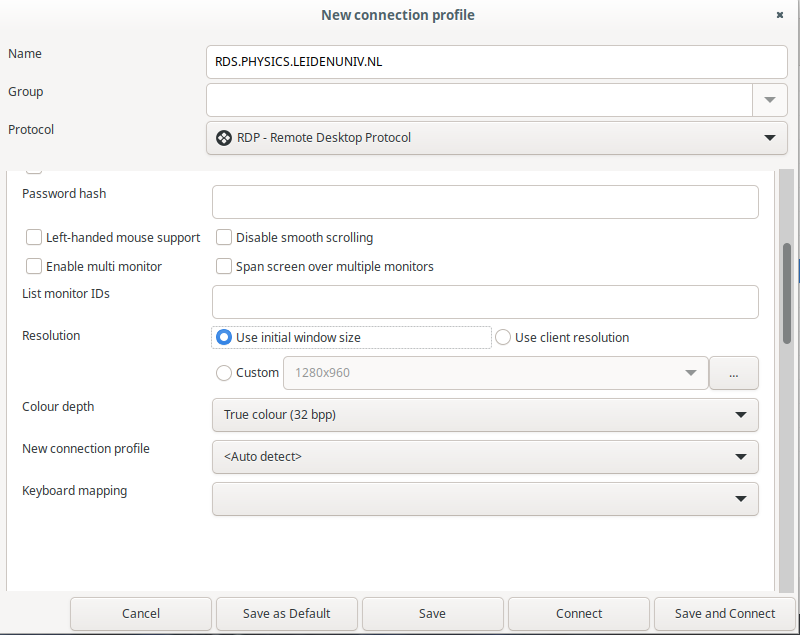Click the RDP protocol icon in Protocol field
This screenshot has height=635, width=800.
point(224,137)
